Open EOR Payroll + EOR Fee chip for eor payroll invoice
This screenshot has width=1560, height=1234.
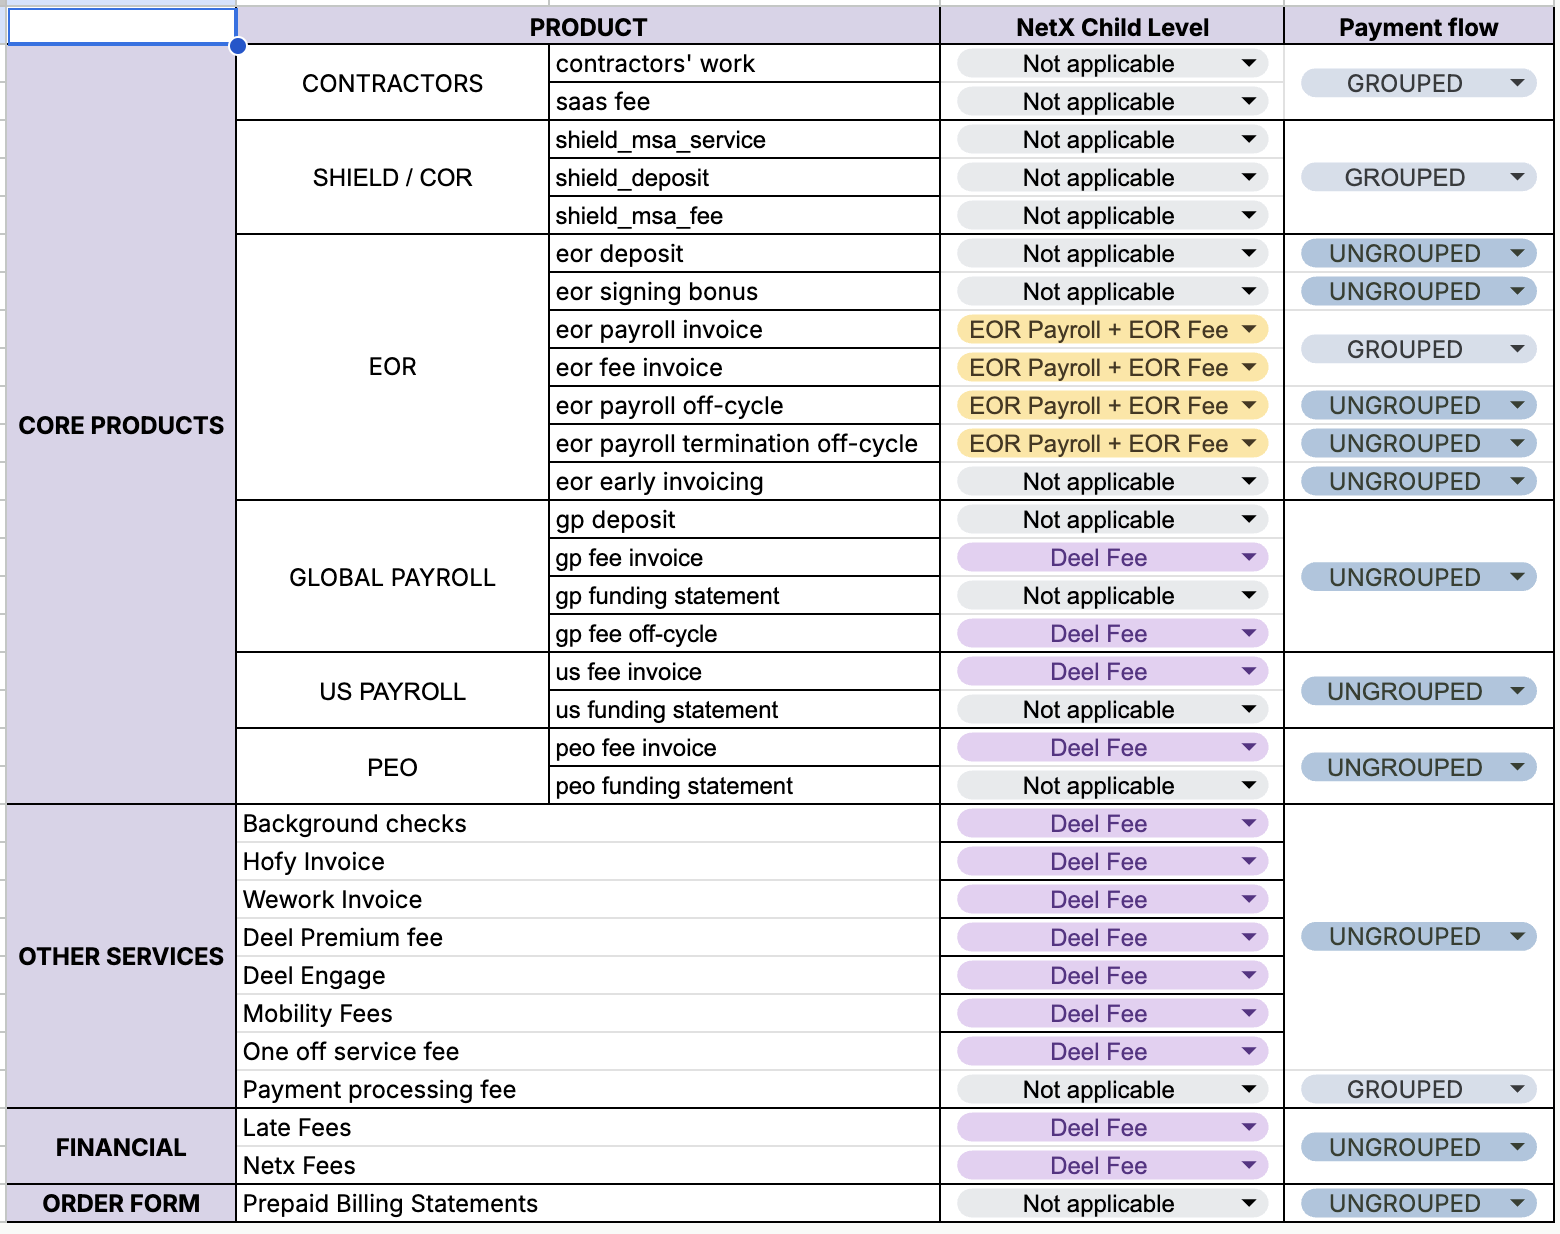pos(1248,330)
